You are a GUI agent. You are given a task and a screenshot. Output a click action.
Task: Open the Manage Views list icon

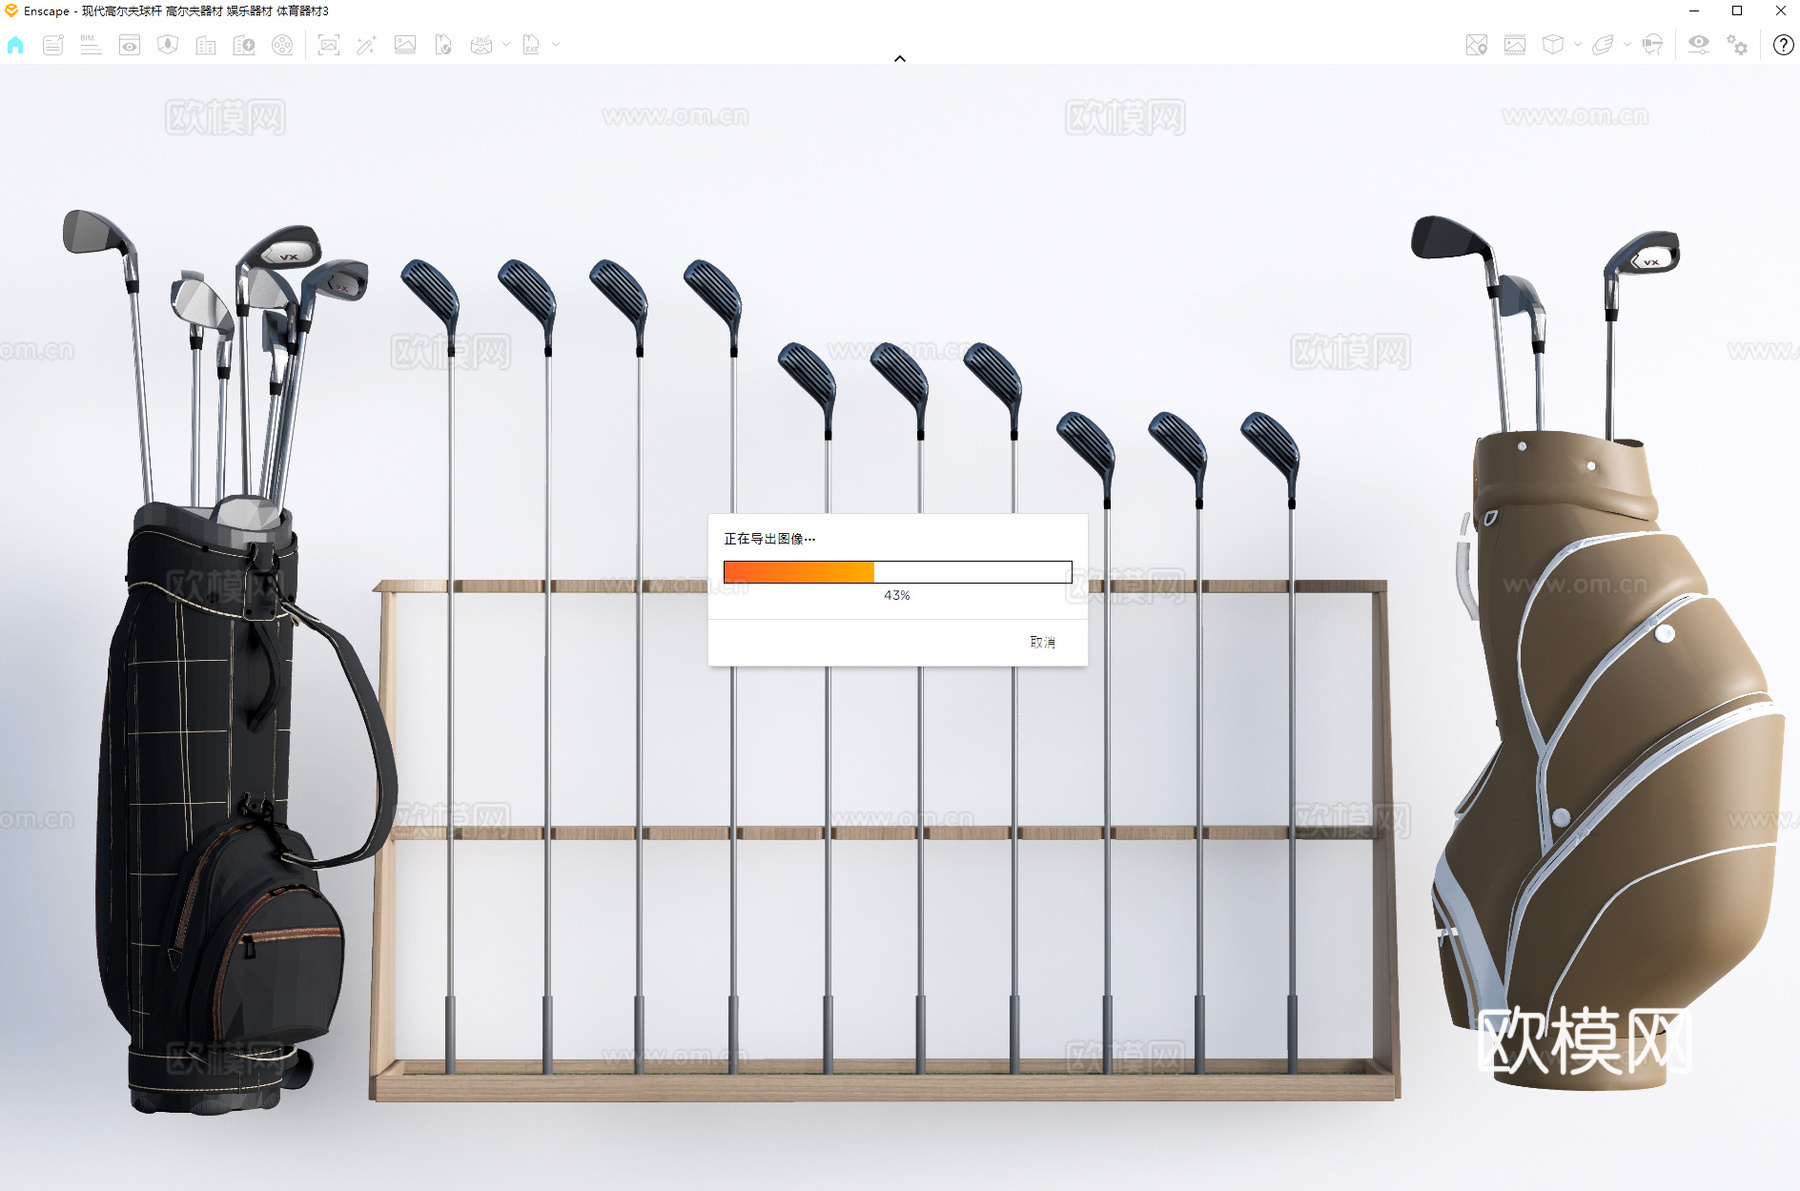point(53,45)
